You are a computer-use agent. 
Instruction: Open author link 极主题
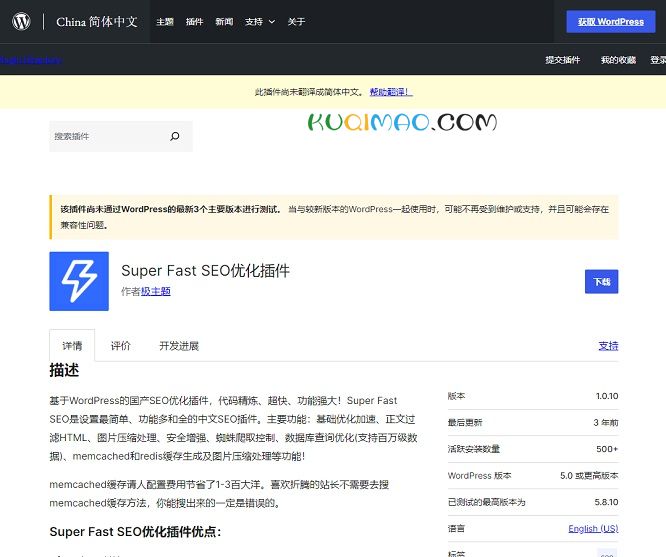tap(155, 291)
